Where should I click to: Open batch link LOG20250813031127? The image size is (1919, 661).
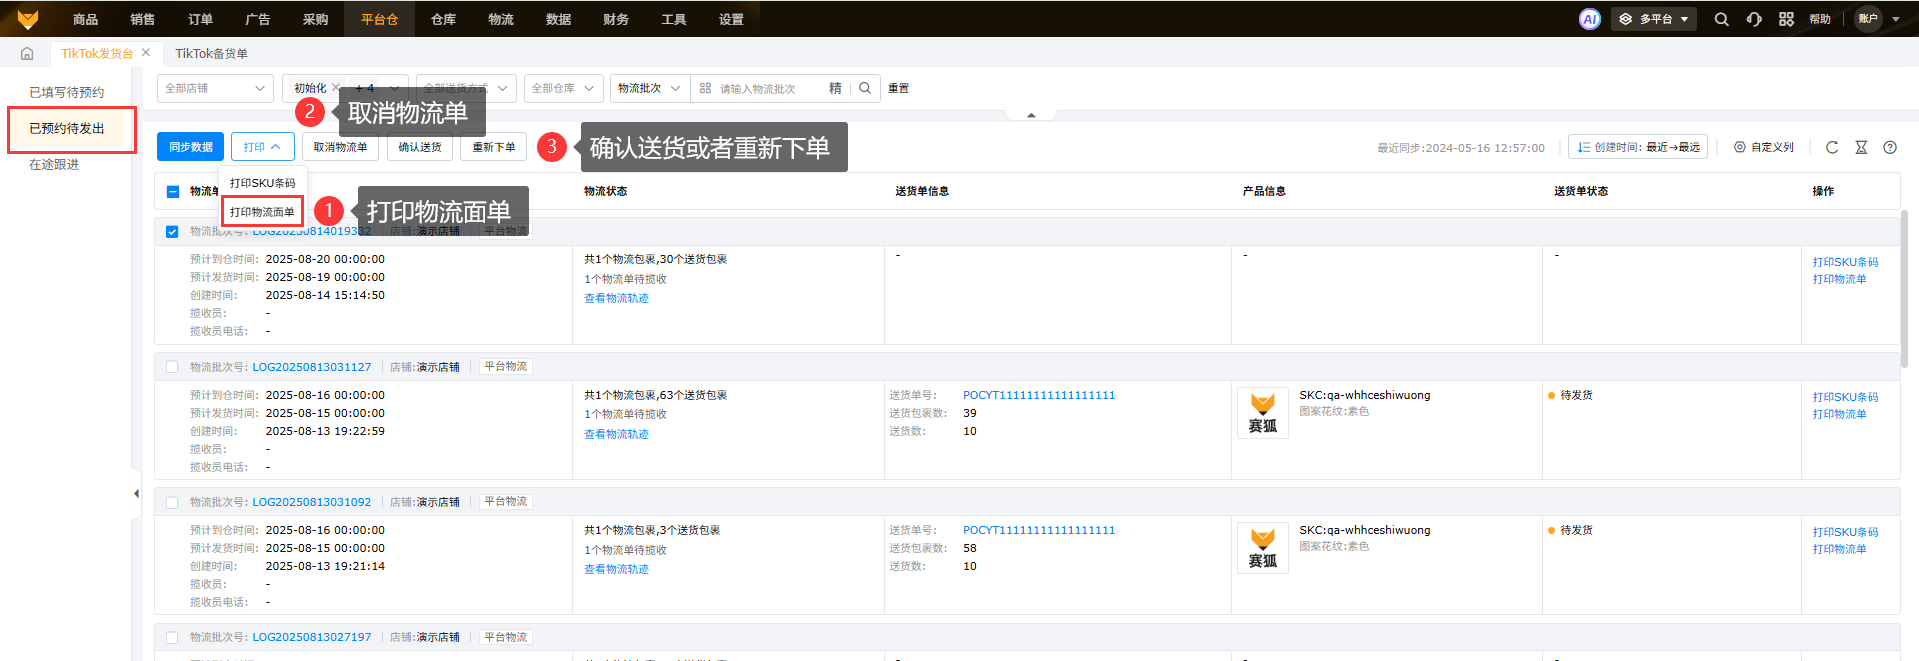[x=311, y=367]
